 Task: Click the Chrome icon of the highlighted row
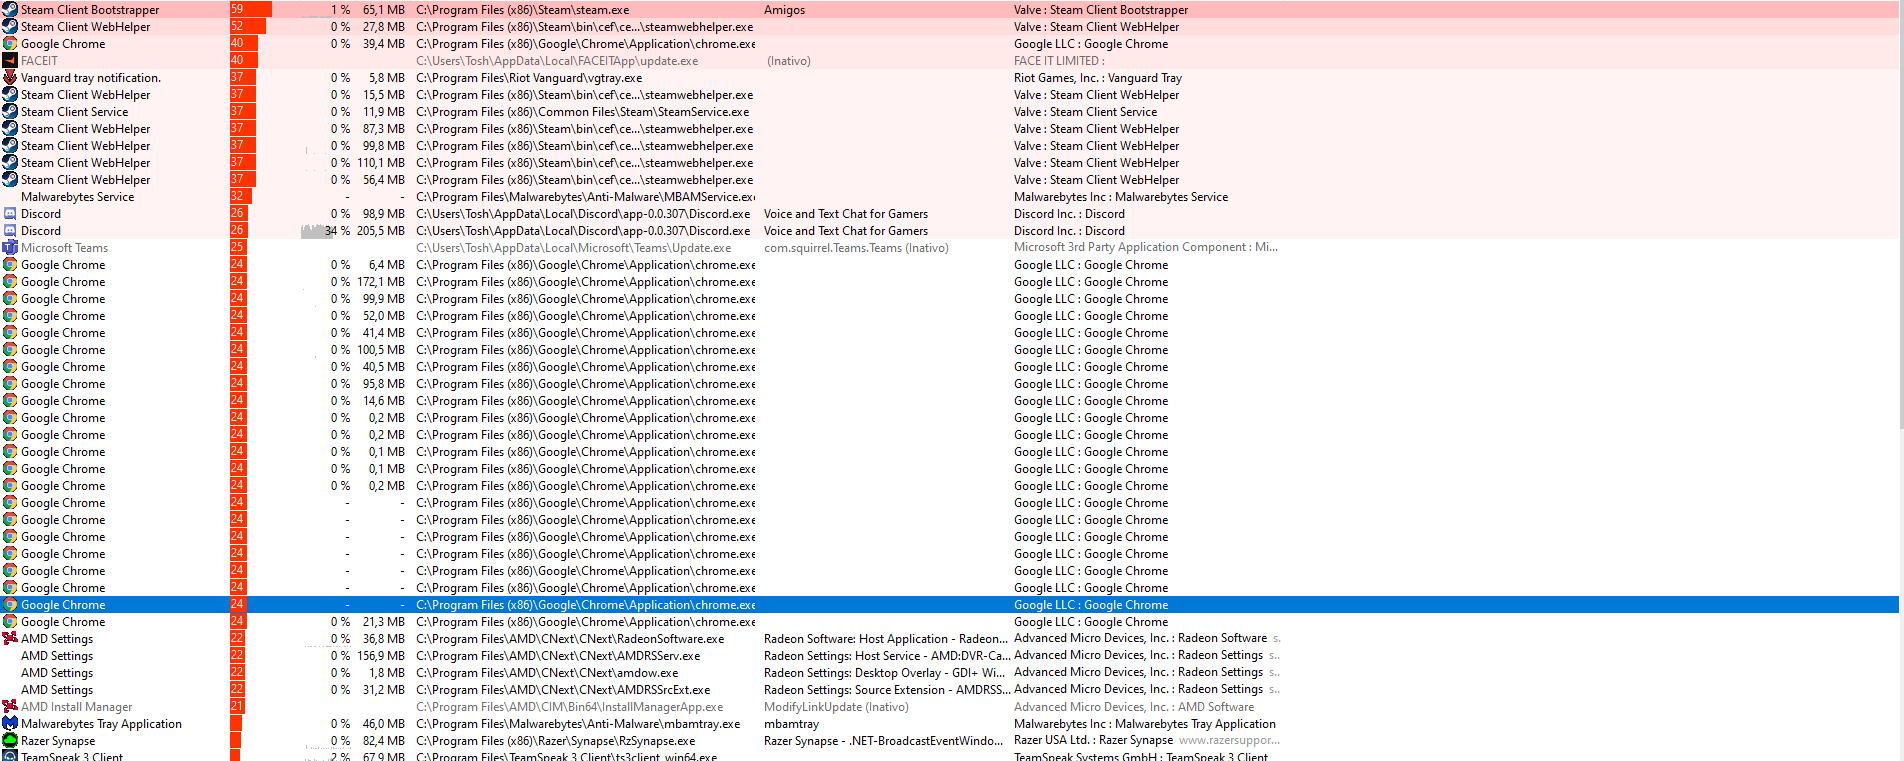(x=10, y=605)
